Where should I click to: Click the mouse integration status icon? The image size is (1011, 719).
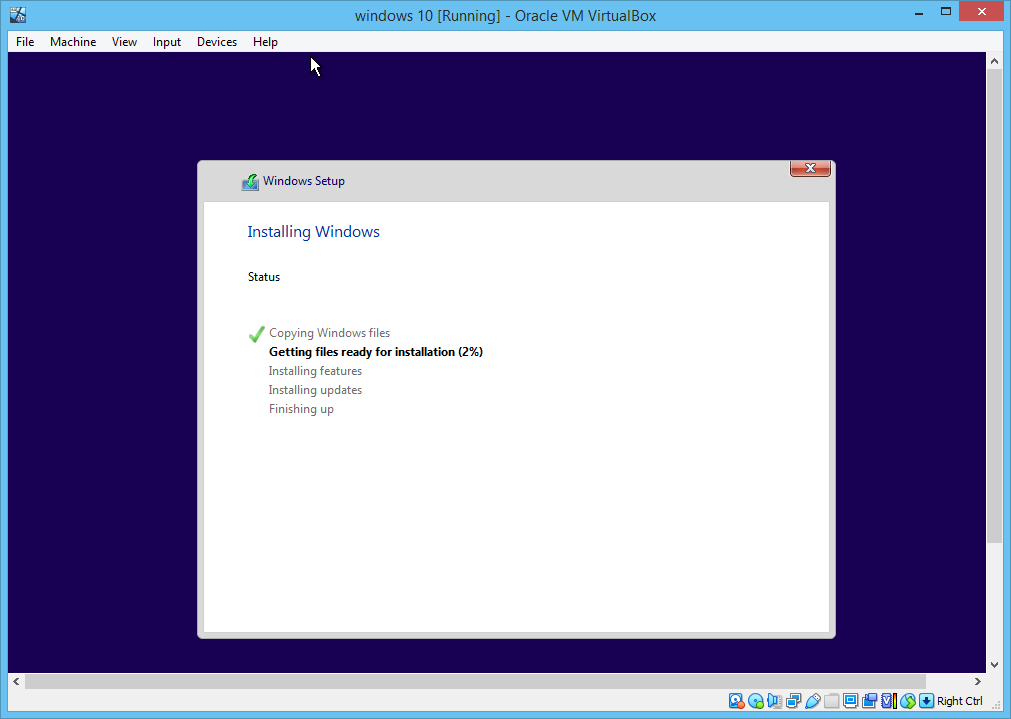pyautogui.click(x=908, y=701)
